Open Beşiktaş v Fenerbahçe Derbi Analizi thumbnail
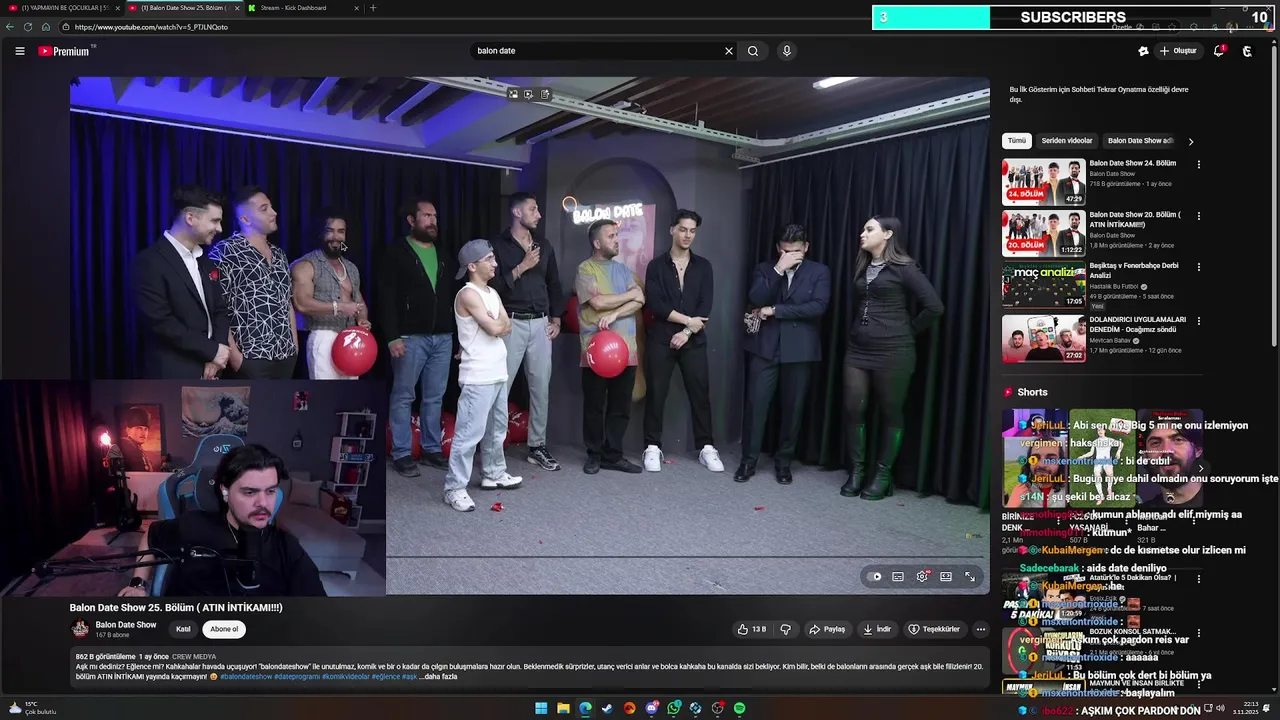The height and width of the screenshot is (720, 1280). pos(1044,286)
